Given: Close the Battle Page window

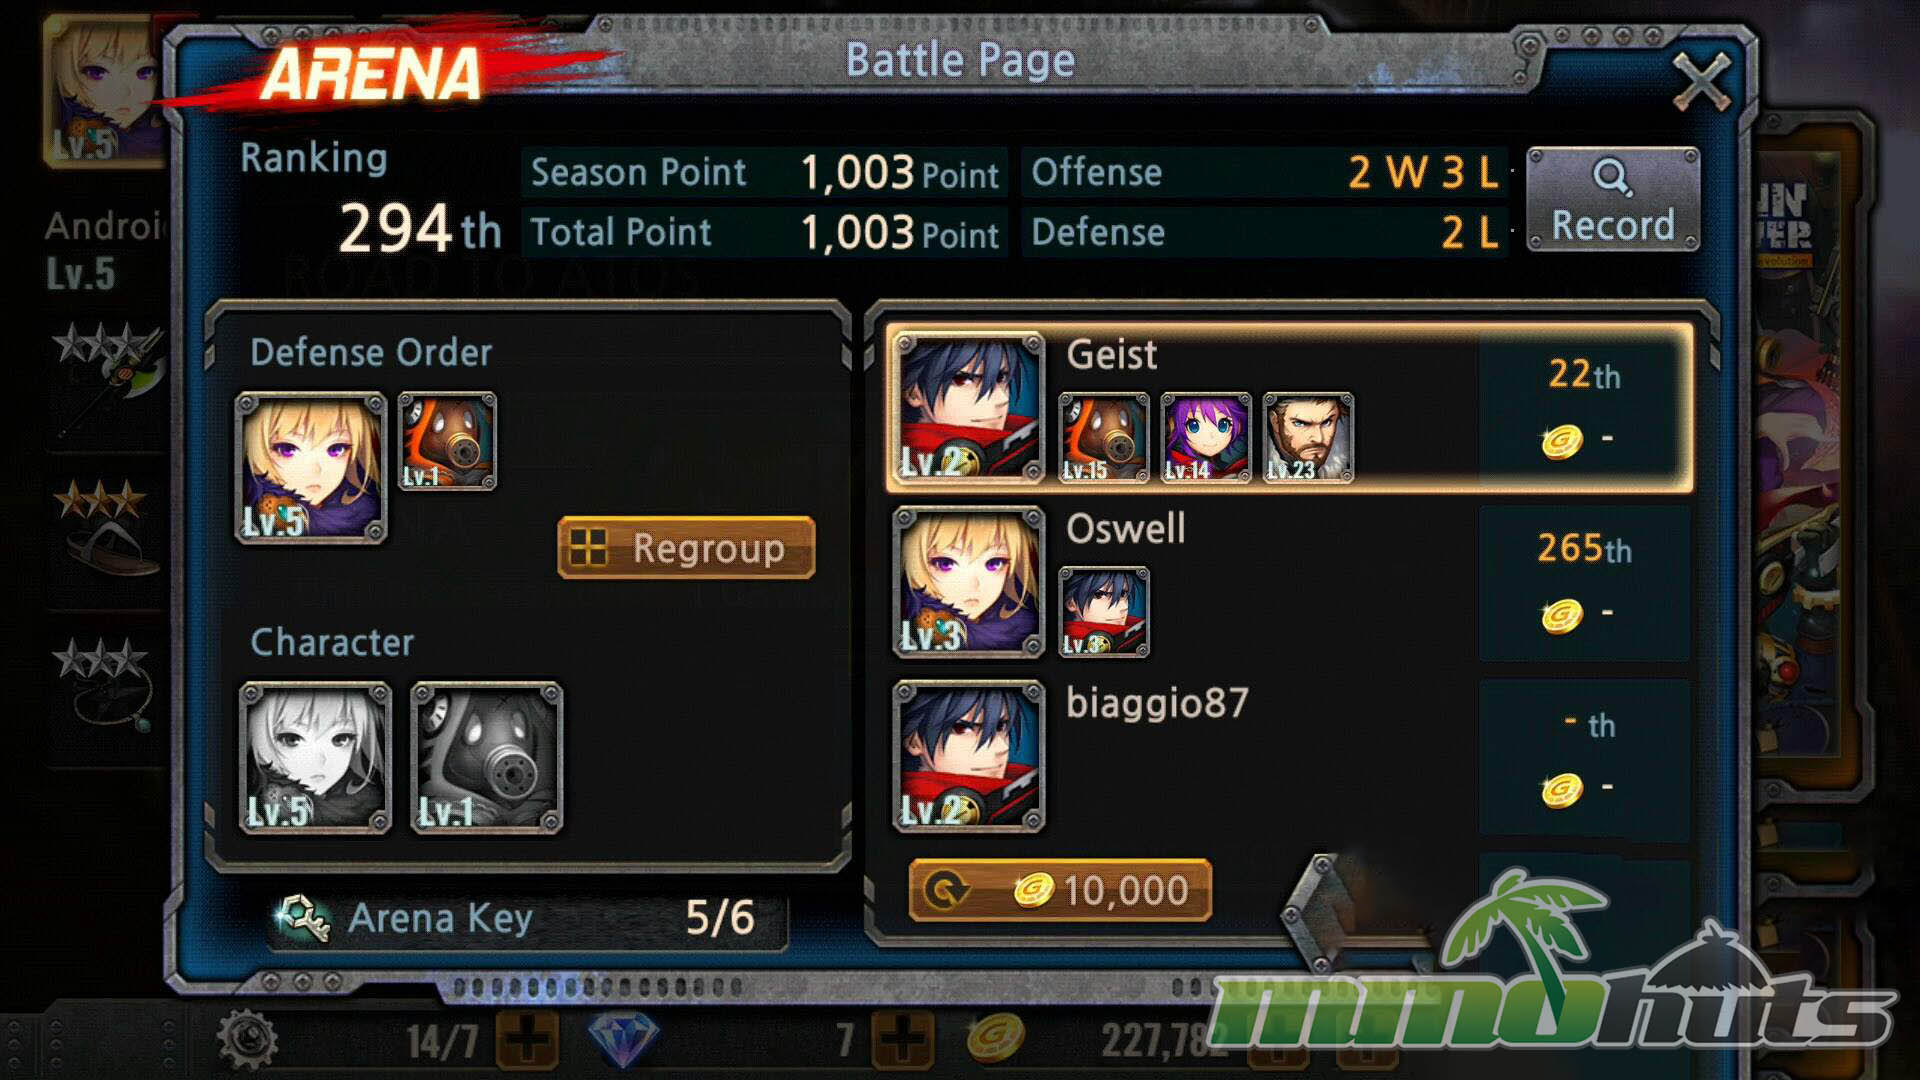Looking at the screenshot, I should coord(1701,81).
